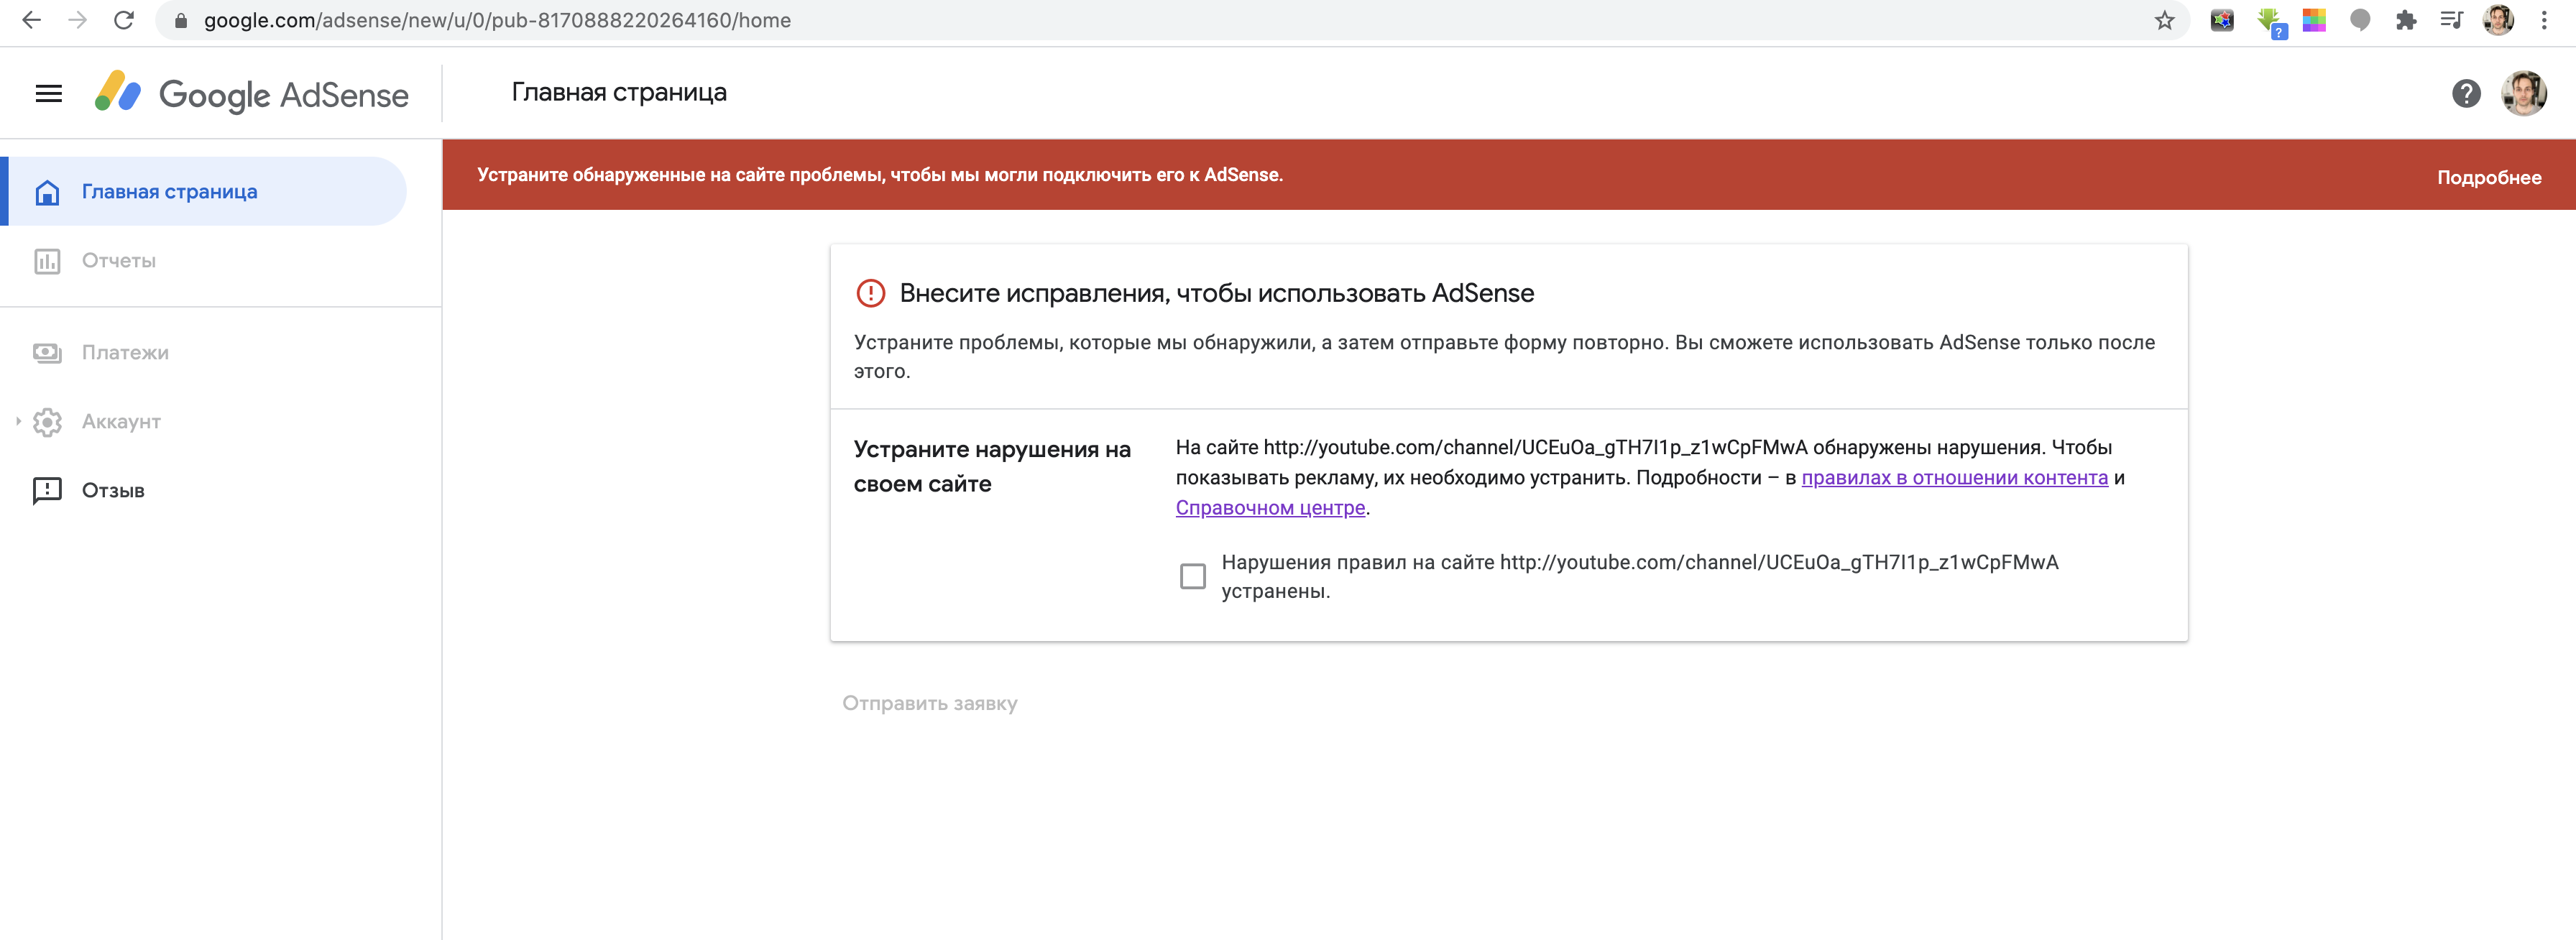Click the browser address bar URL
2576x940 pixels.
(497, 20)
